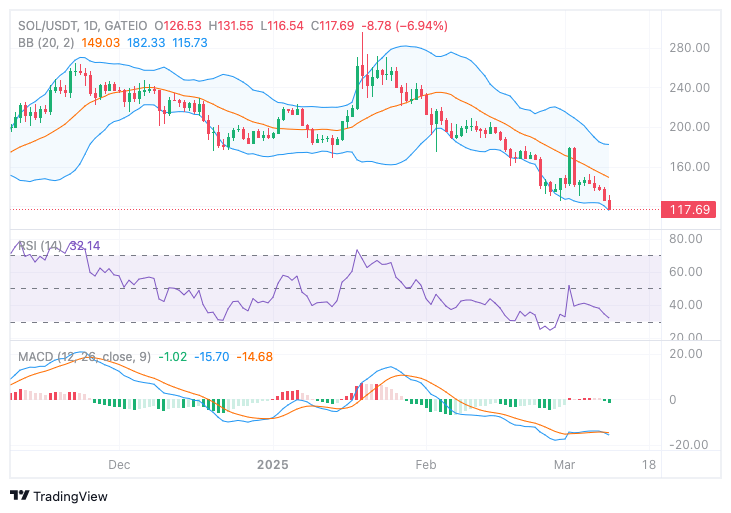Click the Mar label on time axis
This screenshot has height=513, width=731.
tap(564, 465)
